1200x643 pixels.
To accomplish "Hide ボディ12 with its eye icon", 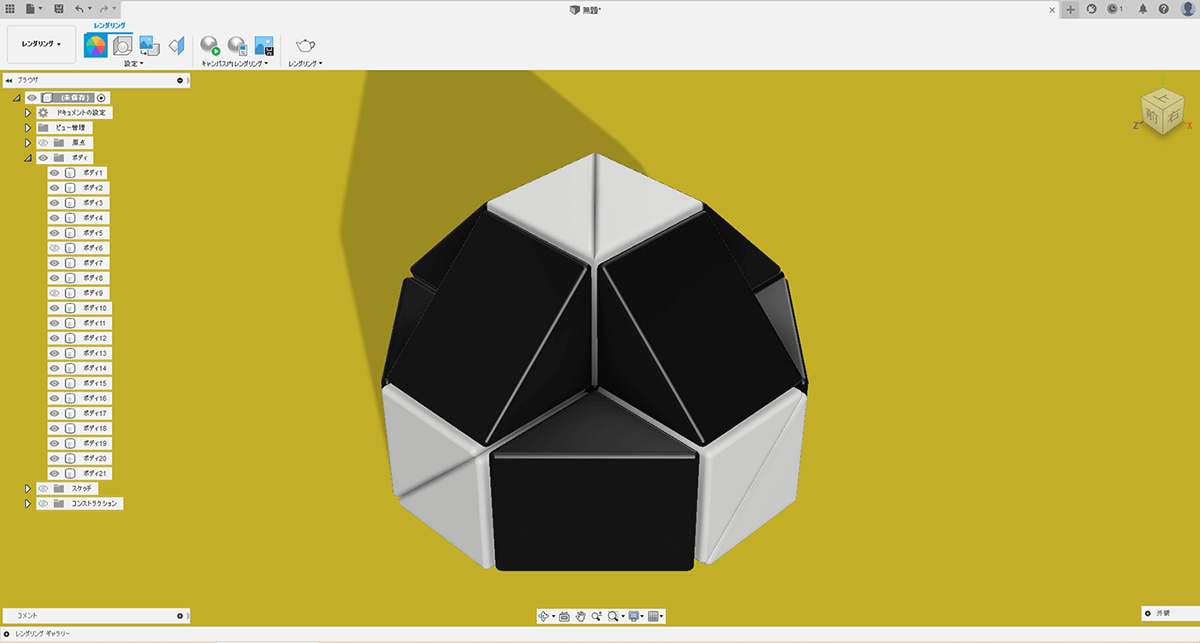I will tap(55, 338).
